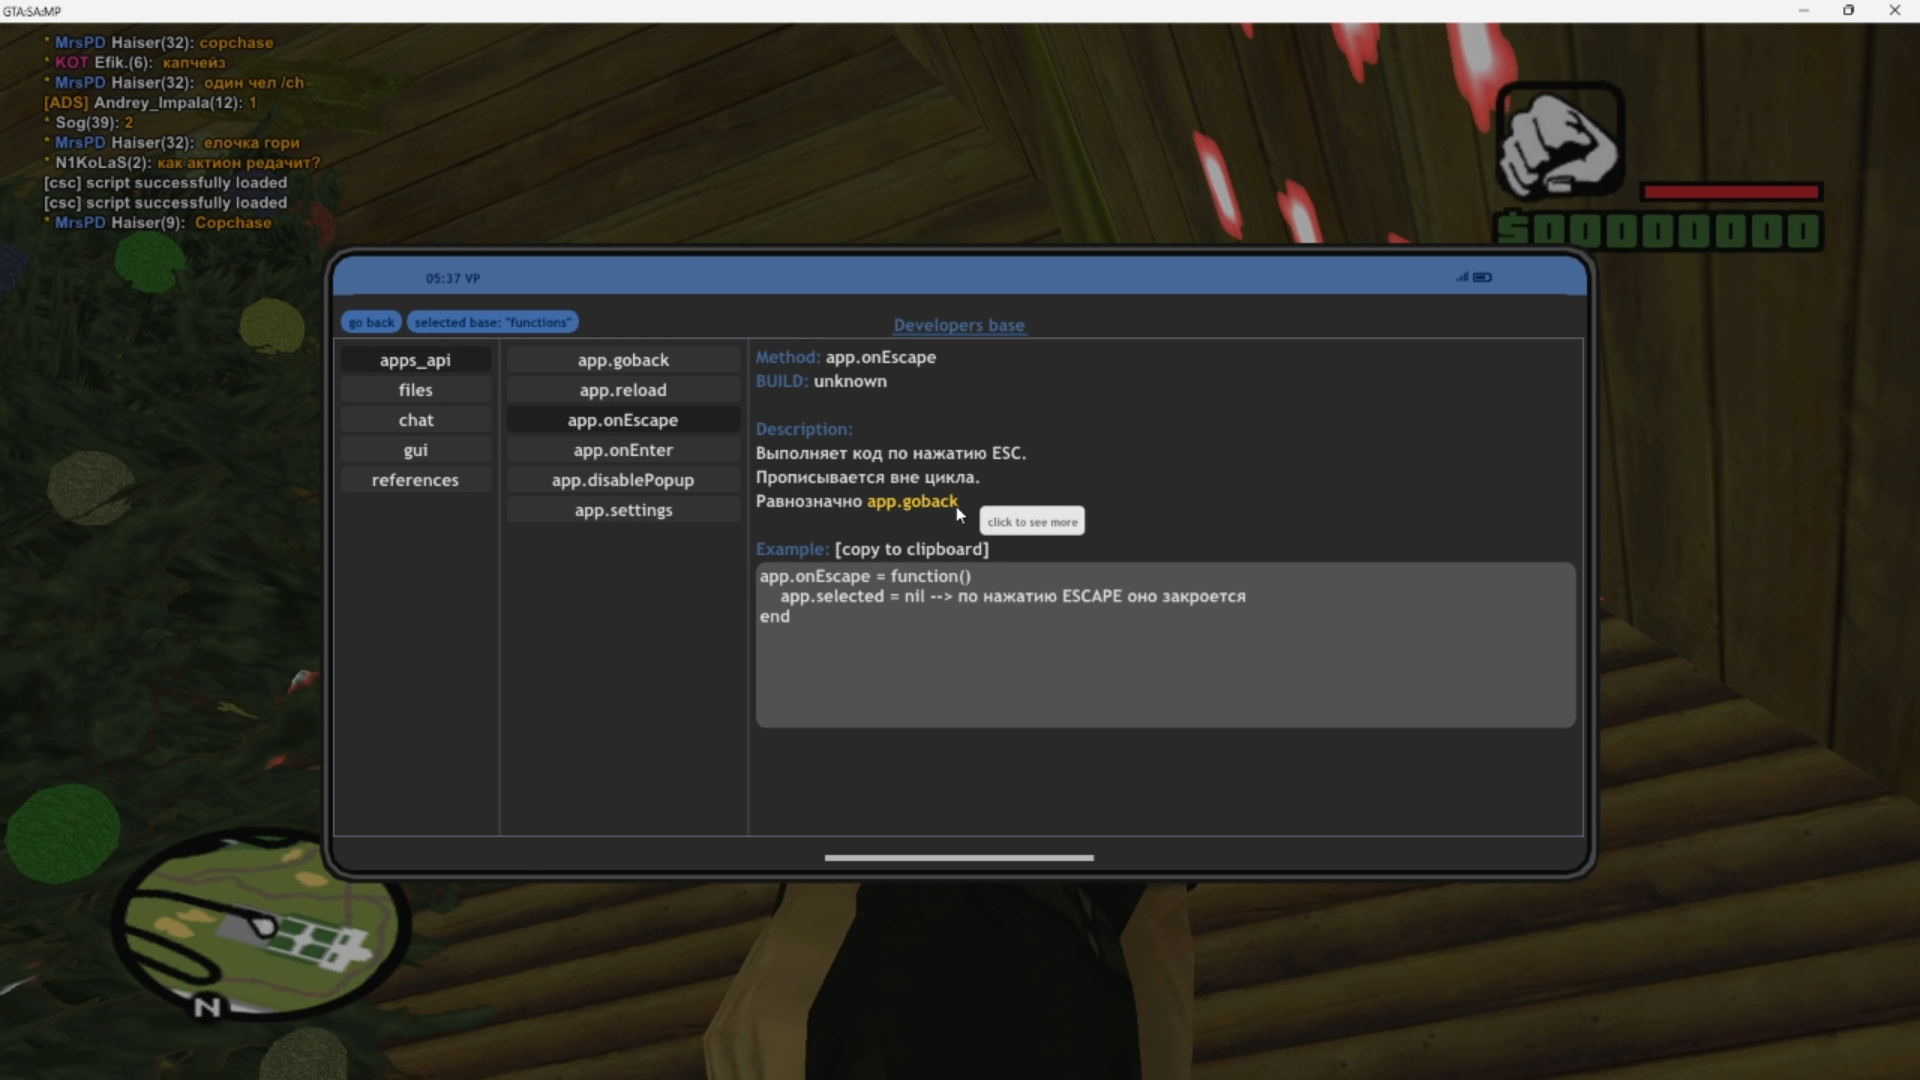Click the red health bar in HUD

point(1731,192)
